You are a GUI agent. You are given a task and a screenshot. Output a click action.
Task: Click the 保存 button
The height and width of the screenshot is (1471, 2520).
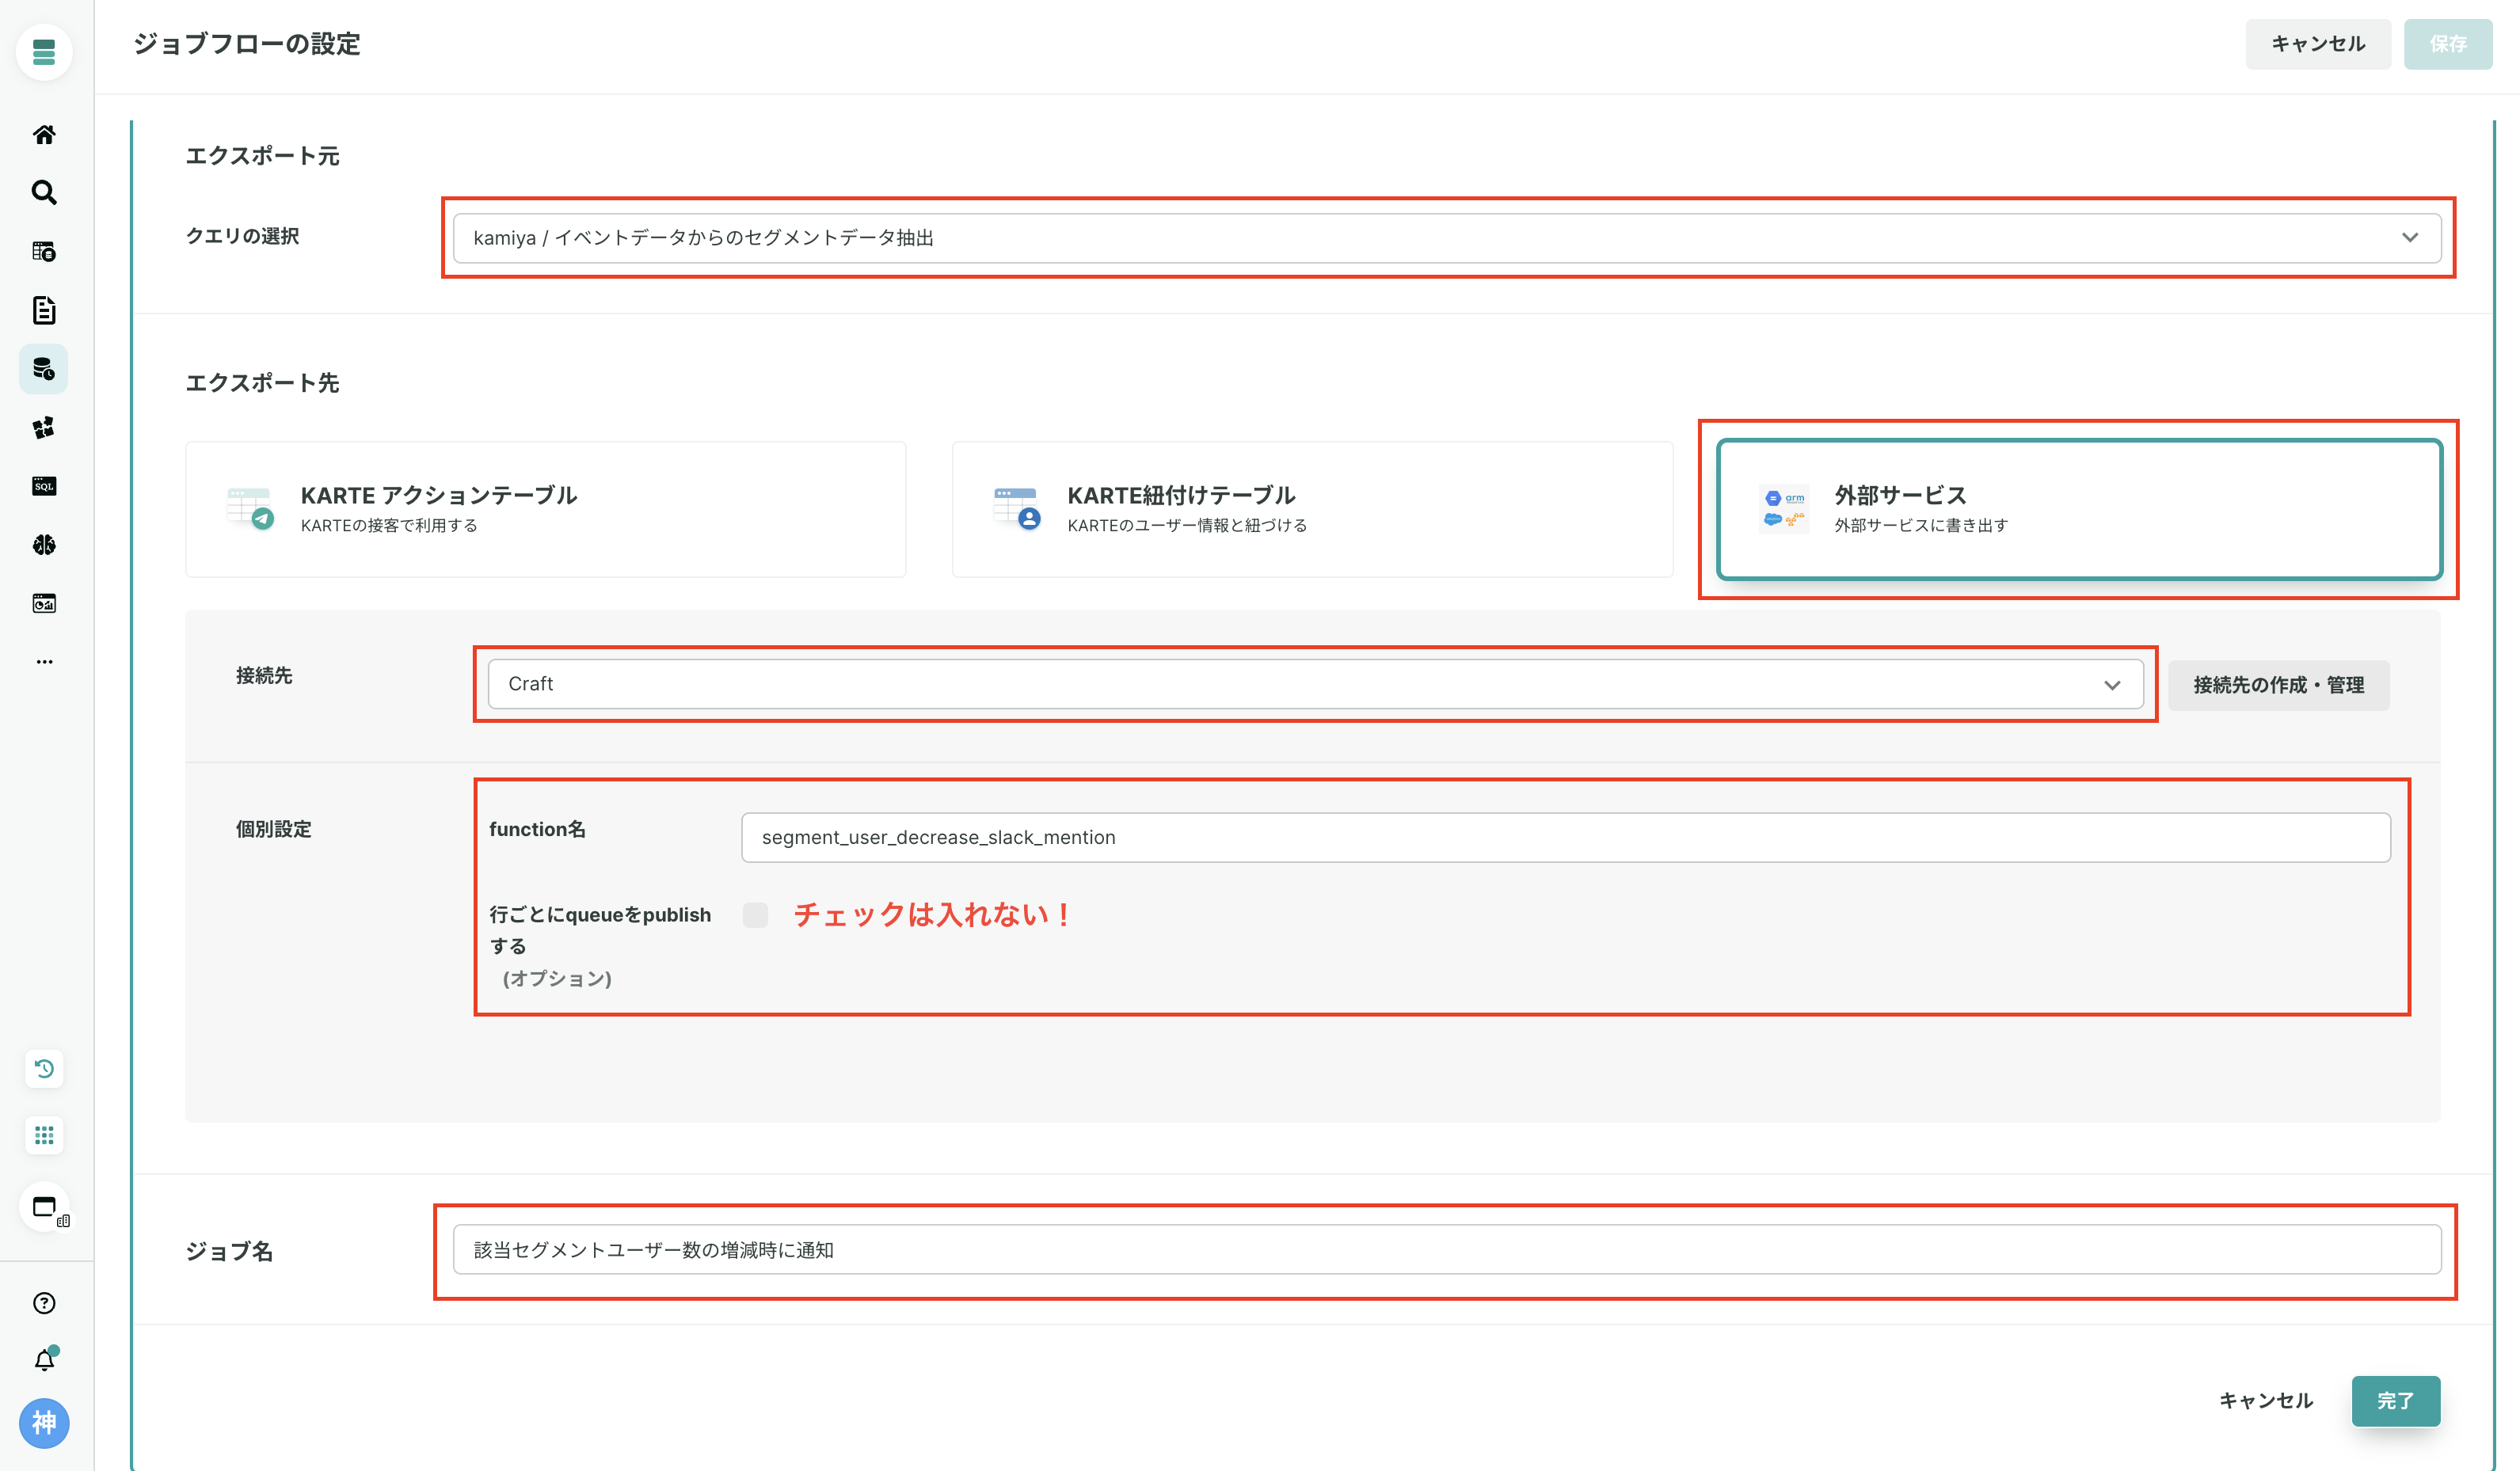[2448, 44]
